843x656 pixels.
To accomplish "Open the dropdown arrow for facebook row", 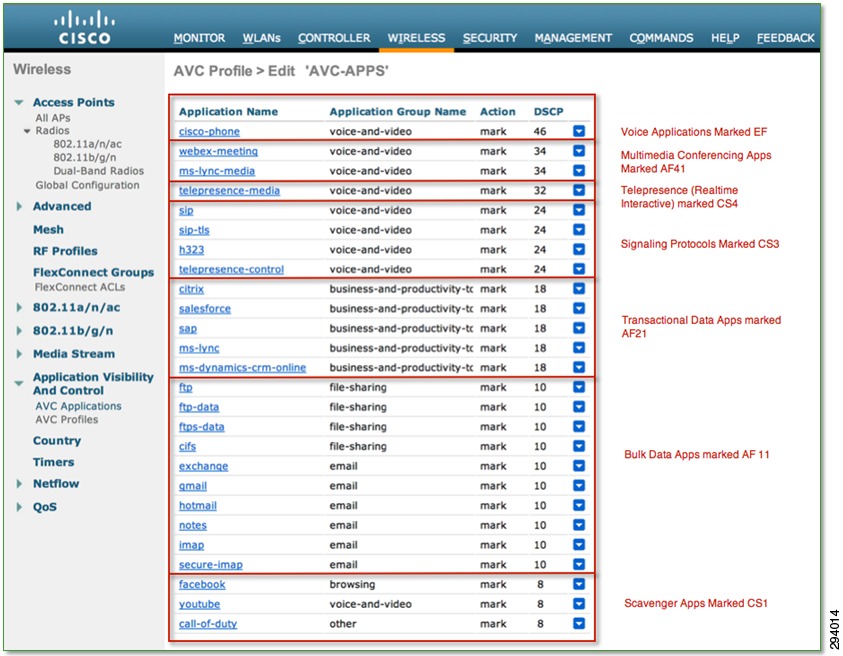I will (579, 584).
